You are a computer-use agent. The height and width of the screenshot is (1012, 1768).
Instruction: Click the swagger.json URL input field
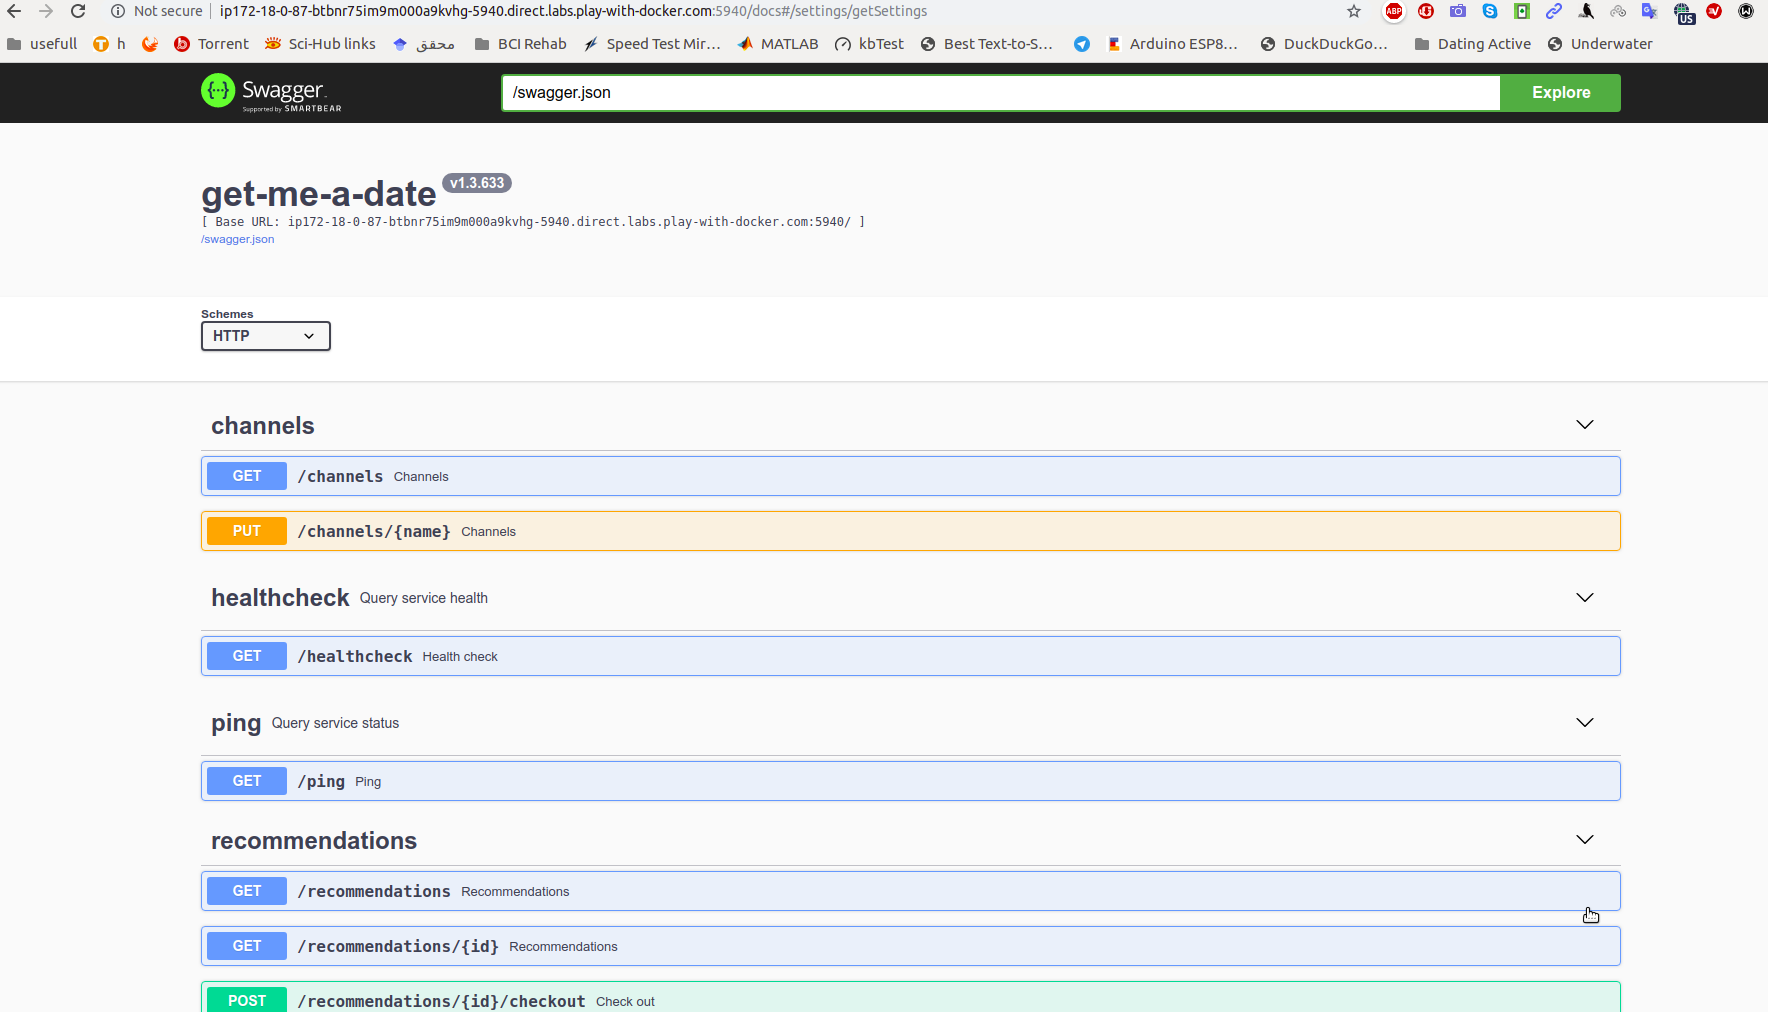pos(1001,92)
